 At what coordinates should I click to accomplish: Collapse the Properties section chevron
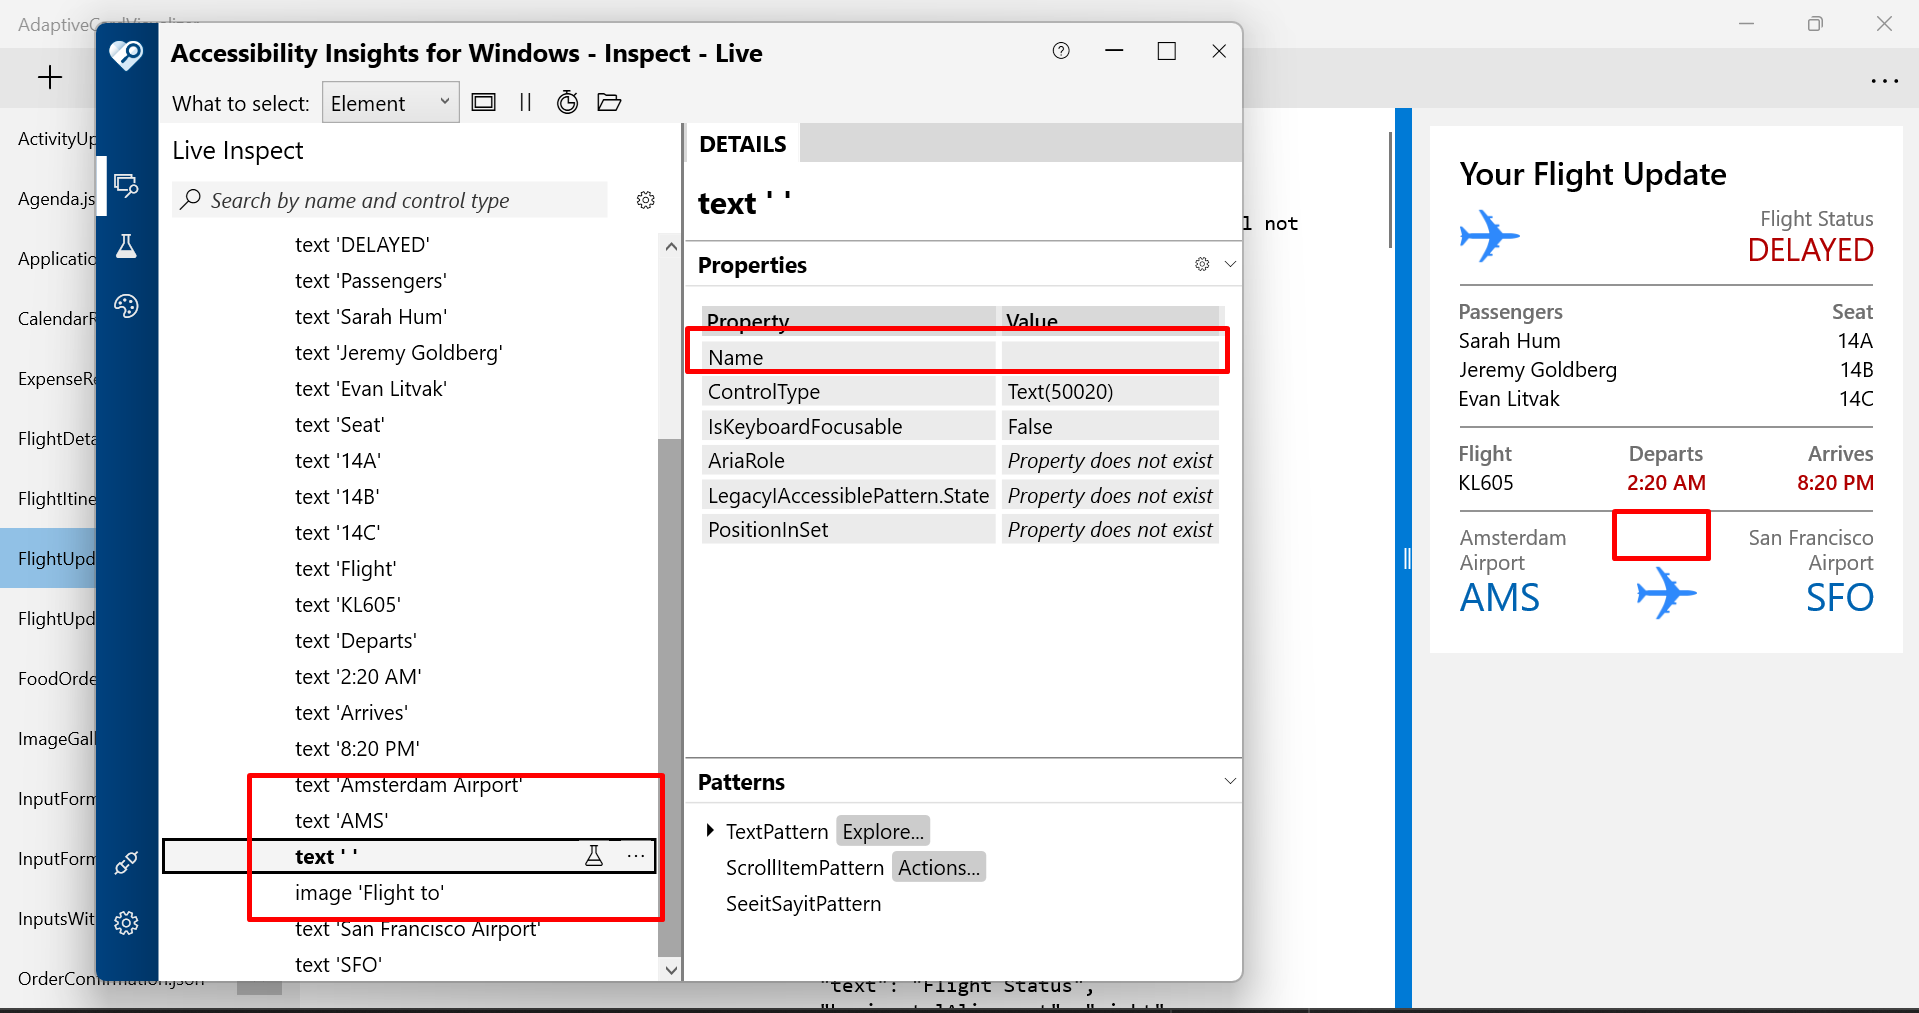[1230, 264]
